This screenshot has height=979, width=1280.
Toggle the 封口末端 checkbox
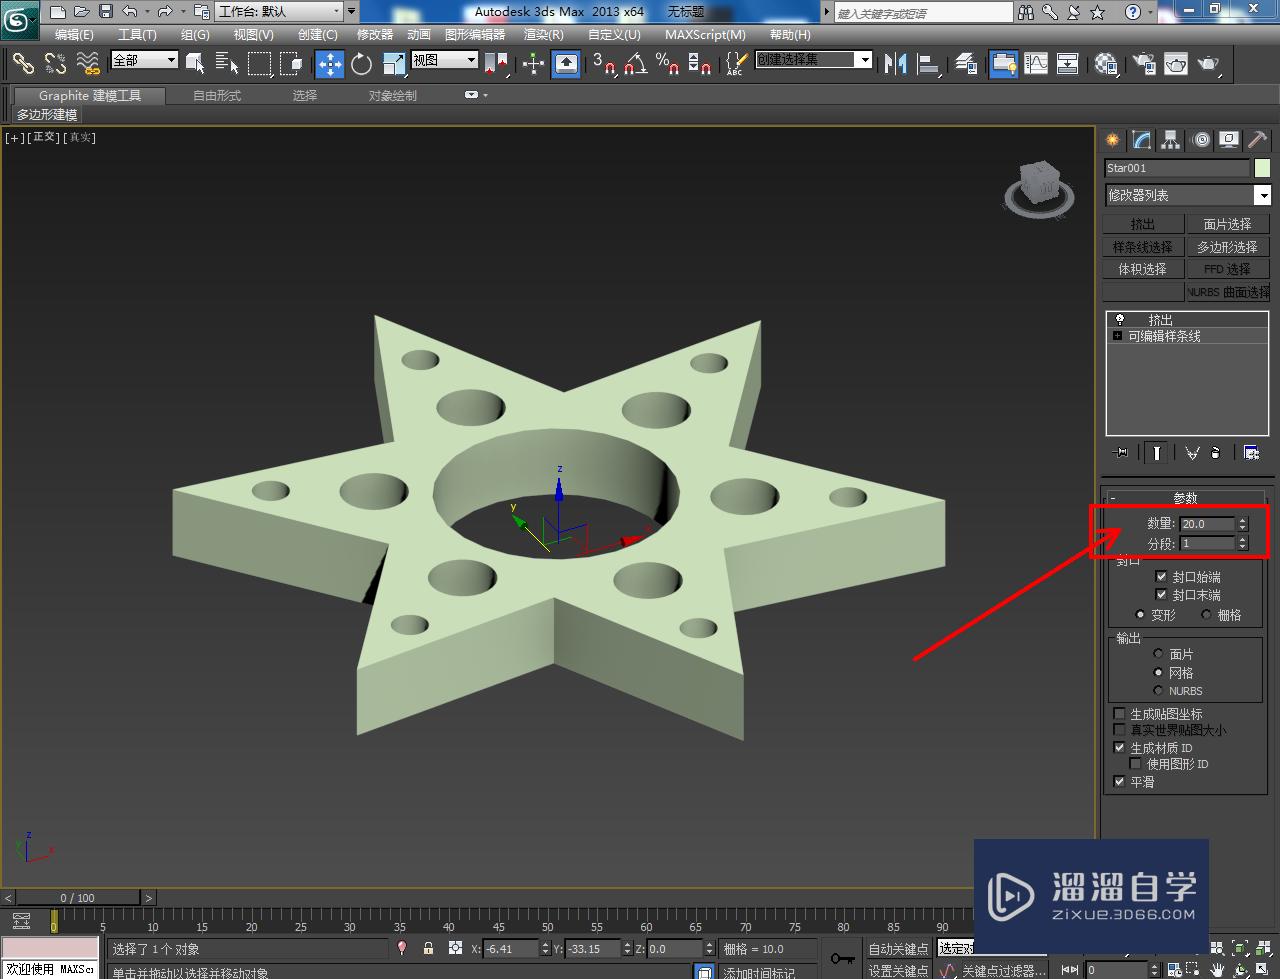(1161, 595)
